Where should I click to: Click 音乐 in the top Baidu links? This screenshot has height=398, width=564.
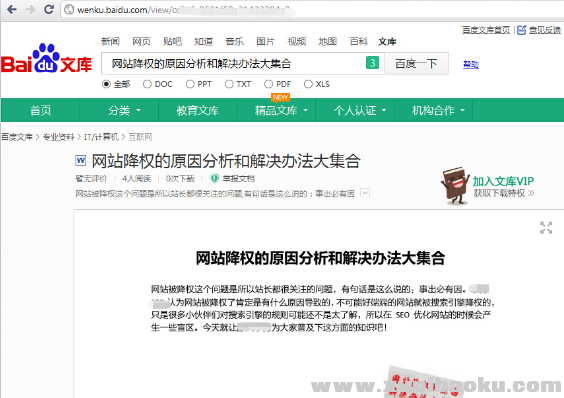pos(235,41)
